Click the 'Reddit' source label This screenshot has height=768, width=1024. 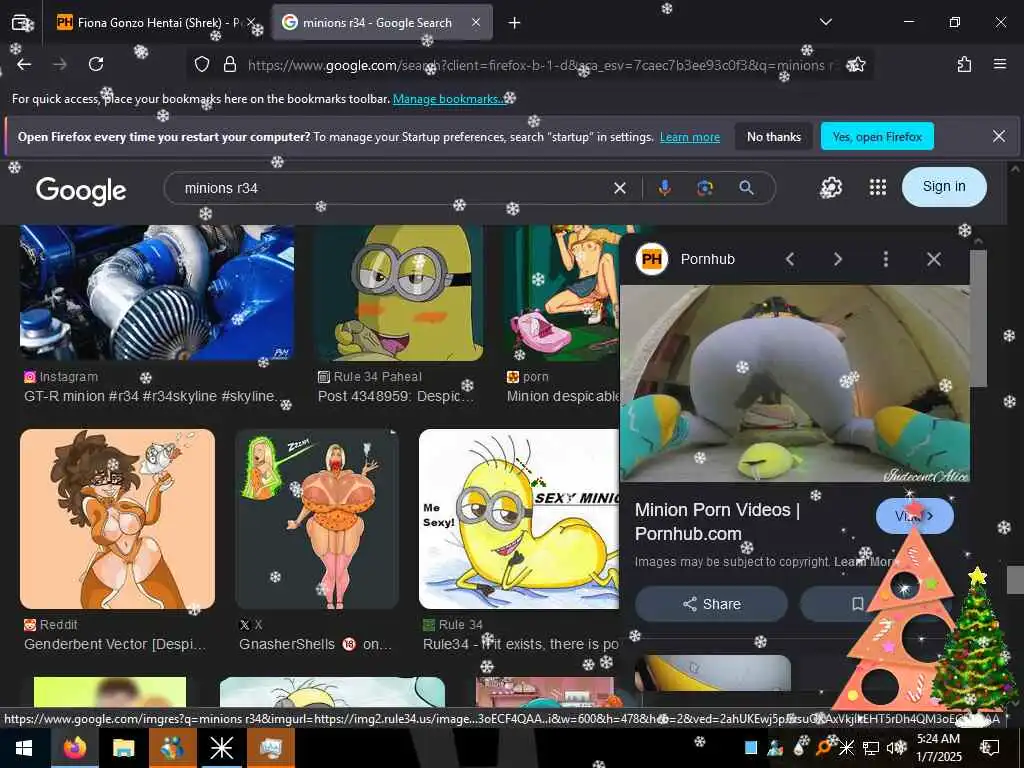59,625
